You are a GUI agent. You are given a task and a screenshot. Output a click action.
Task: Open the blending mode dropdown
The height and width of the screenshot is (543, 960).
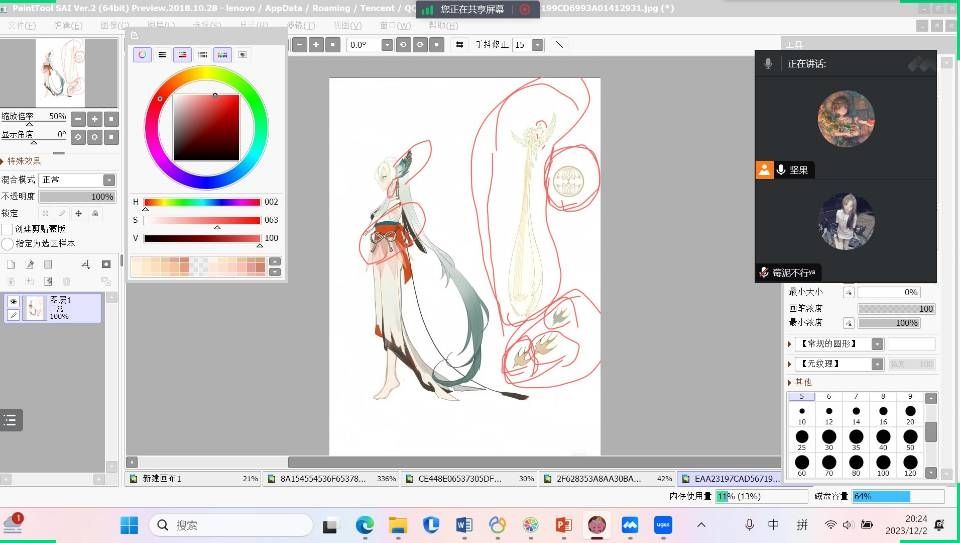[x=109, y=180]
